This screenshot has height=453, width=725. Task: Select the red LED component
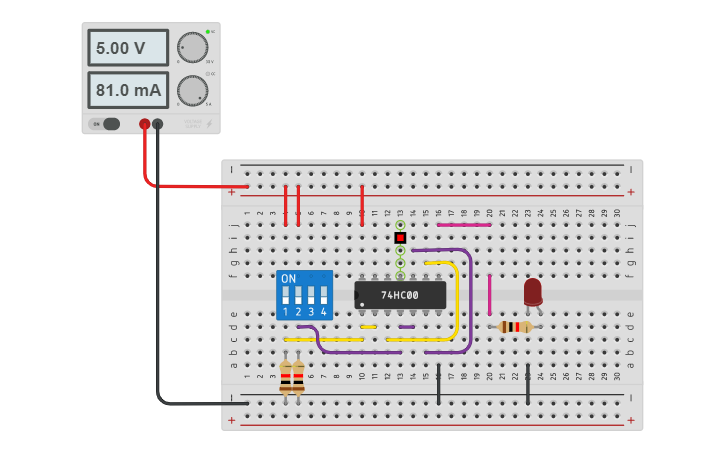533,293
